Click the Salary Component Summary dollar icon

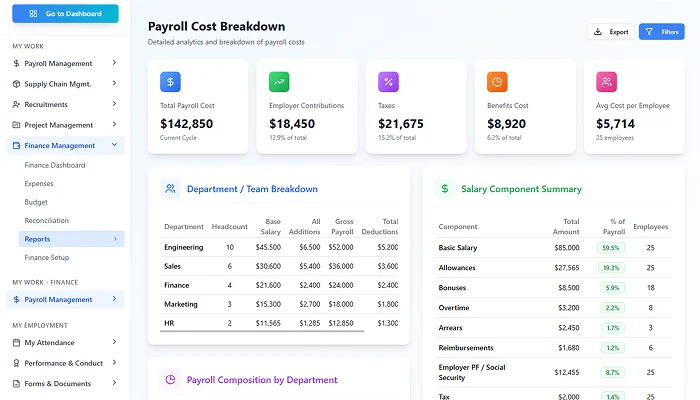coord(444,188)
